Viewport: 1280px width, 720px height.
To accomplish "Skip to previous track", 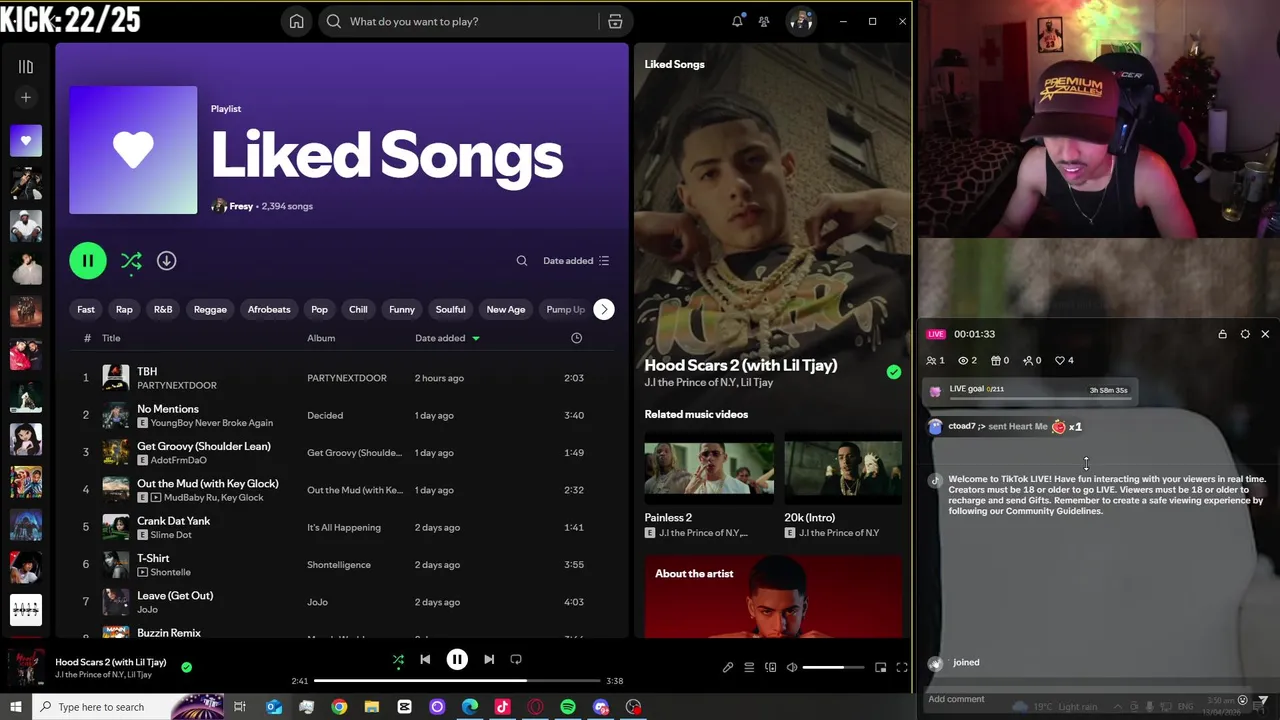I will [425, 660].
